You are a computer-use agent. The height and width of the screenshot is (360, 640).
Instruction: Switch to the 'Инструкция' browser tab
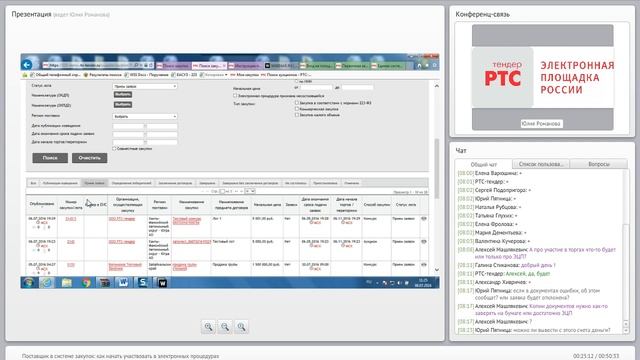[x=245, y=65]
